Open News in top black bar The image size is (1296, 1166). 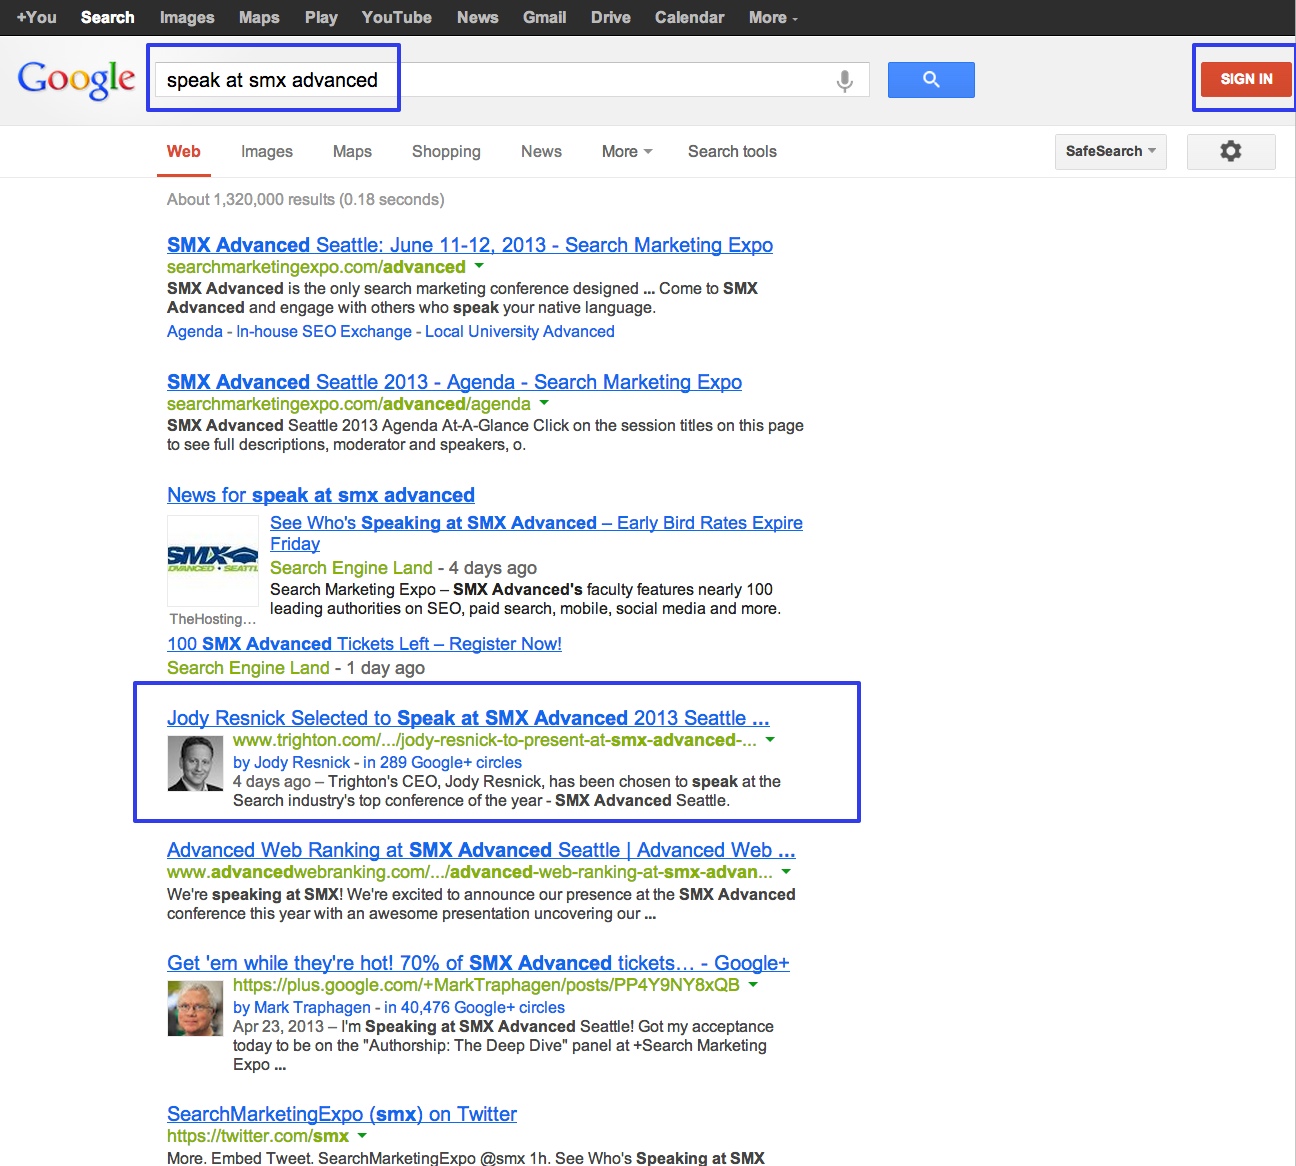tap(478, 17)
